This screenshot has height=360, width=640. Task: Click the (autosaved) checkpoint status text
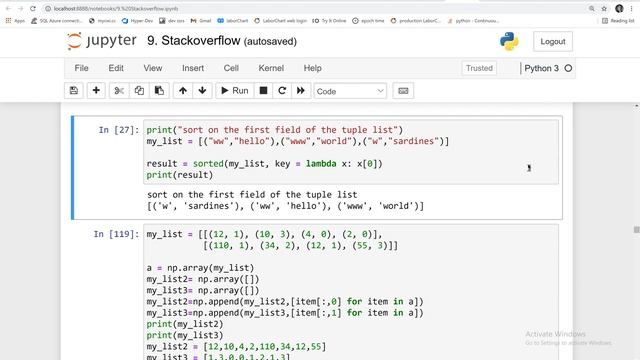(270, 42)
